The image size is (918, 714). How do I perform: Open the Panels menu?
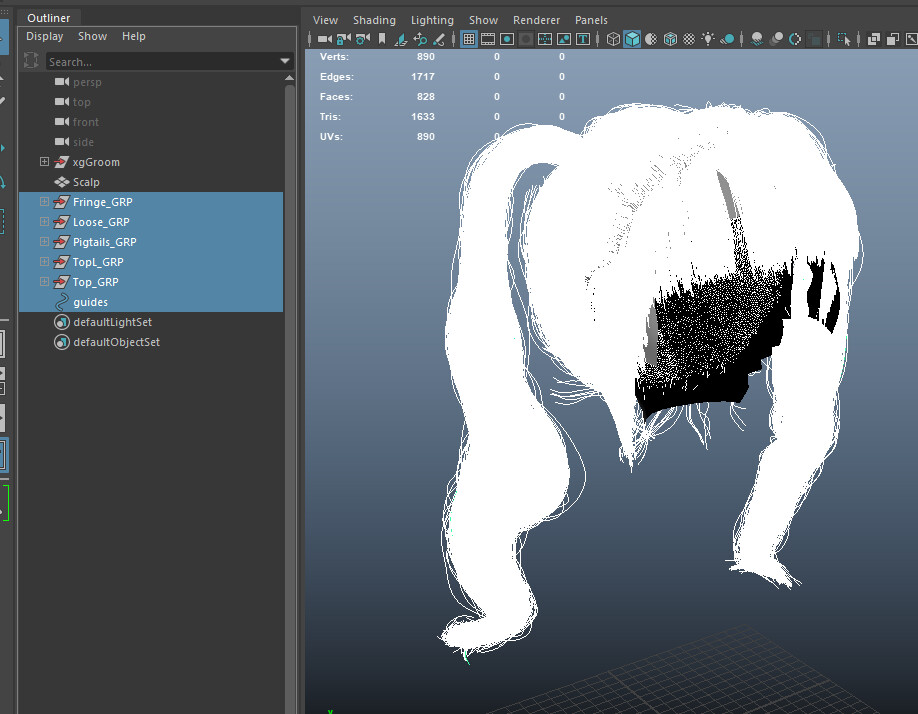click(591, 19)
